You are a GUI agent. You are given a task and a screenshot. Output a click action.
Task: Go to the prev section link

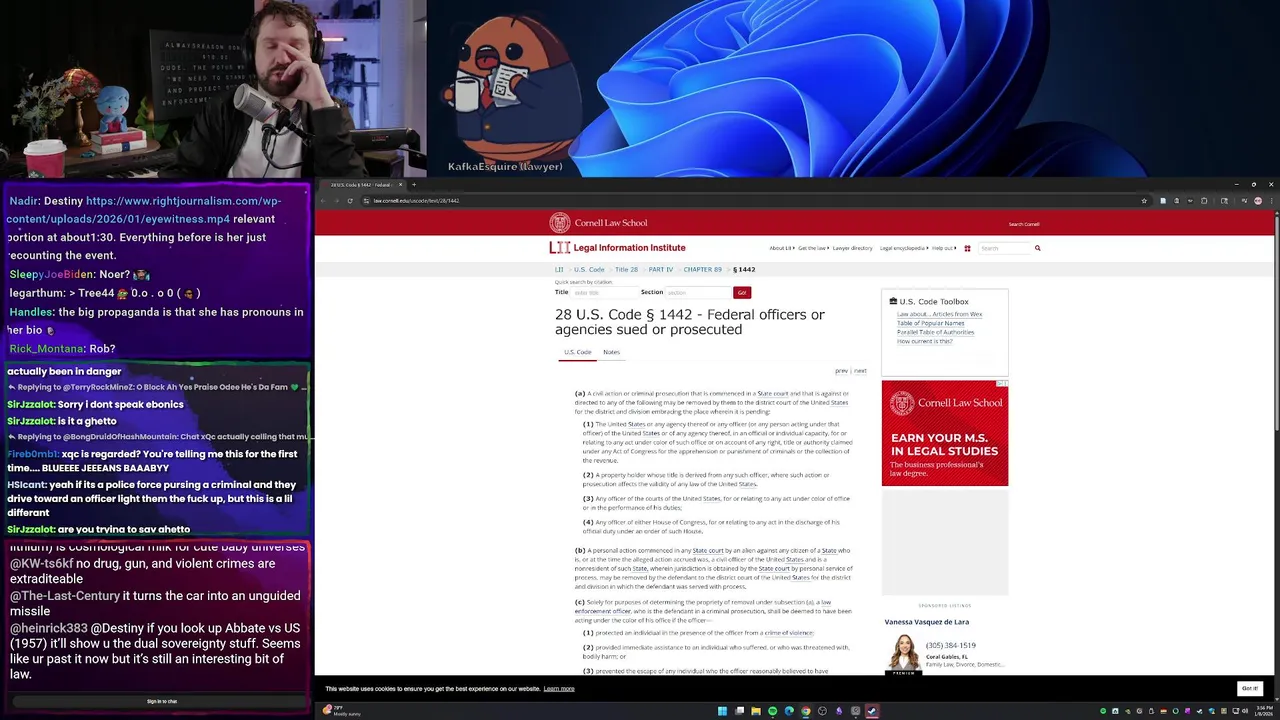click(841, 371)
